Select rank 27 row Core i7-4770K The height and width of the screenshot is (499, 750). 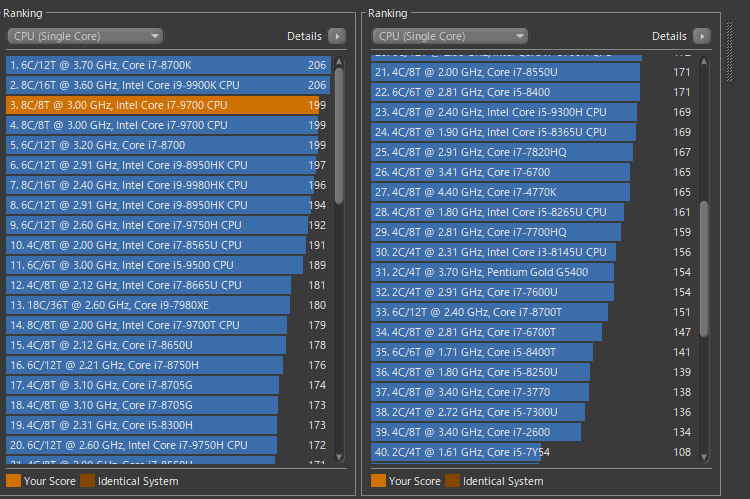point(533,192)
